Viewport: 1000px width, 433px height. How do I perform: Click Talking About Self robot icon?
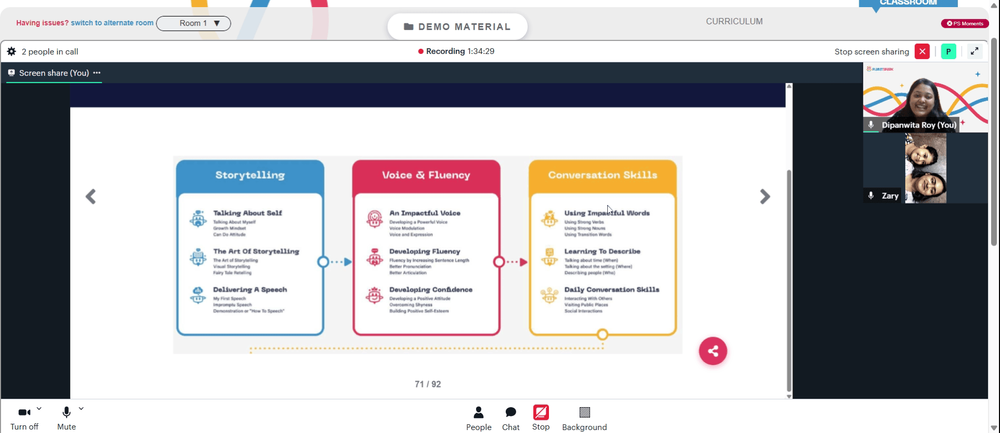[x=198, y=219]
